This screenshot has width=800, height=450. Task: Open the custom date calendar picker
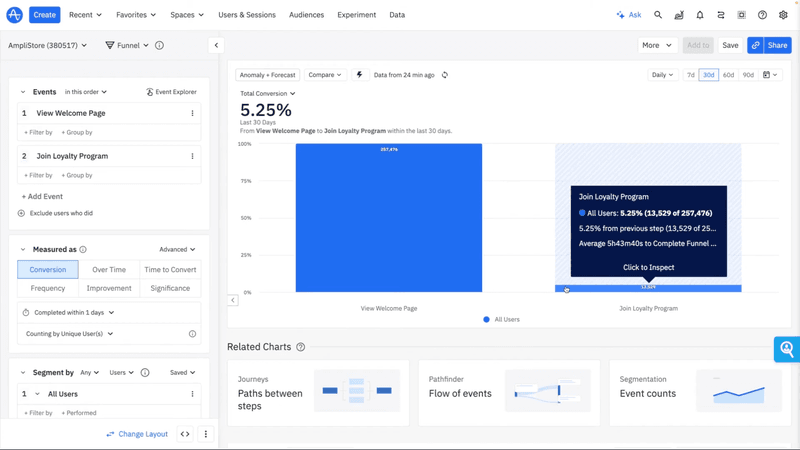[770, 75]
